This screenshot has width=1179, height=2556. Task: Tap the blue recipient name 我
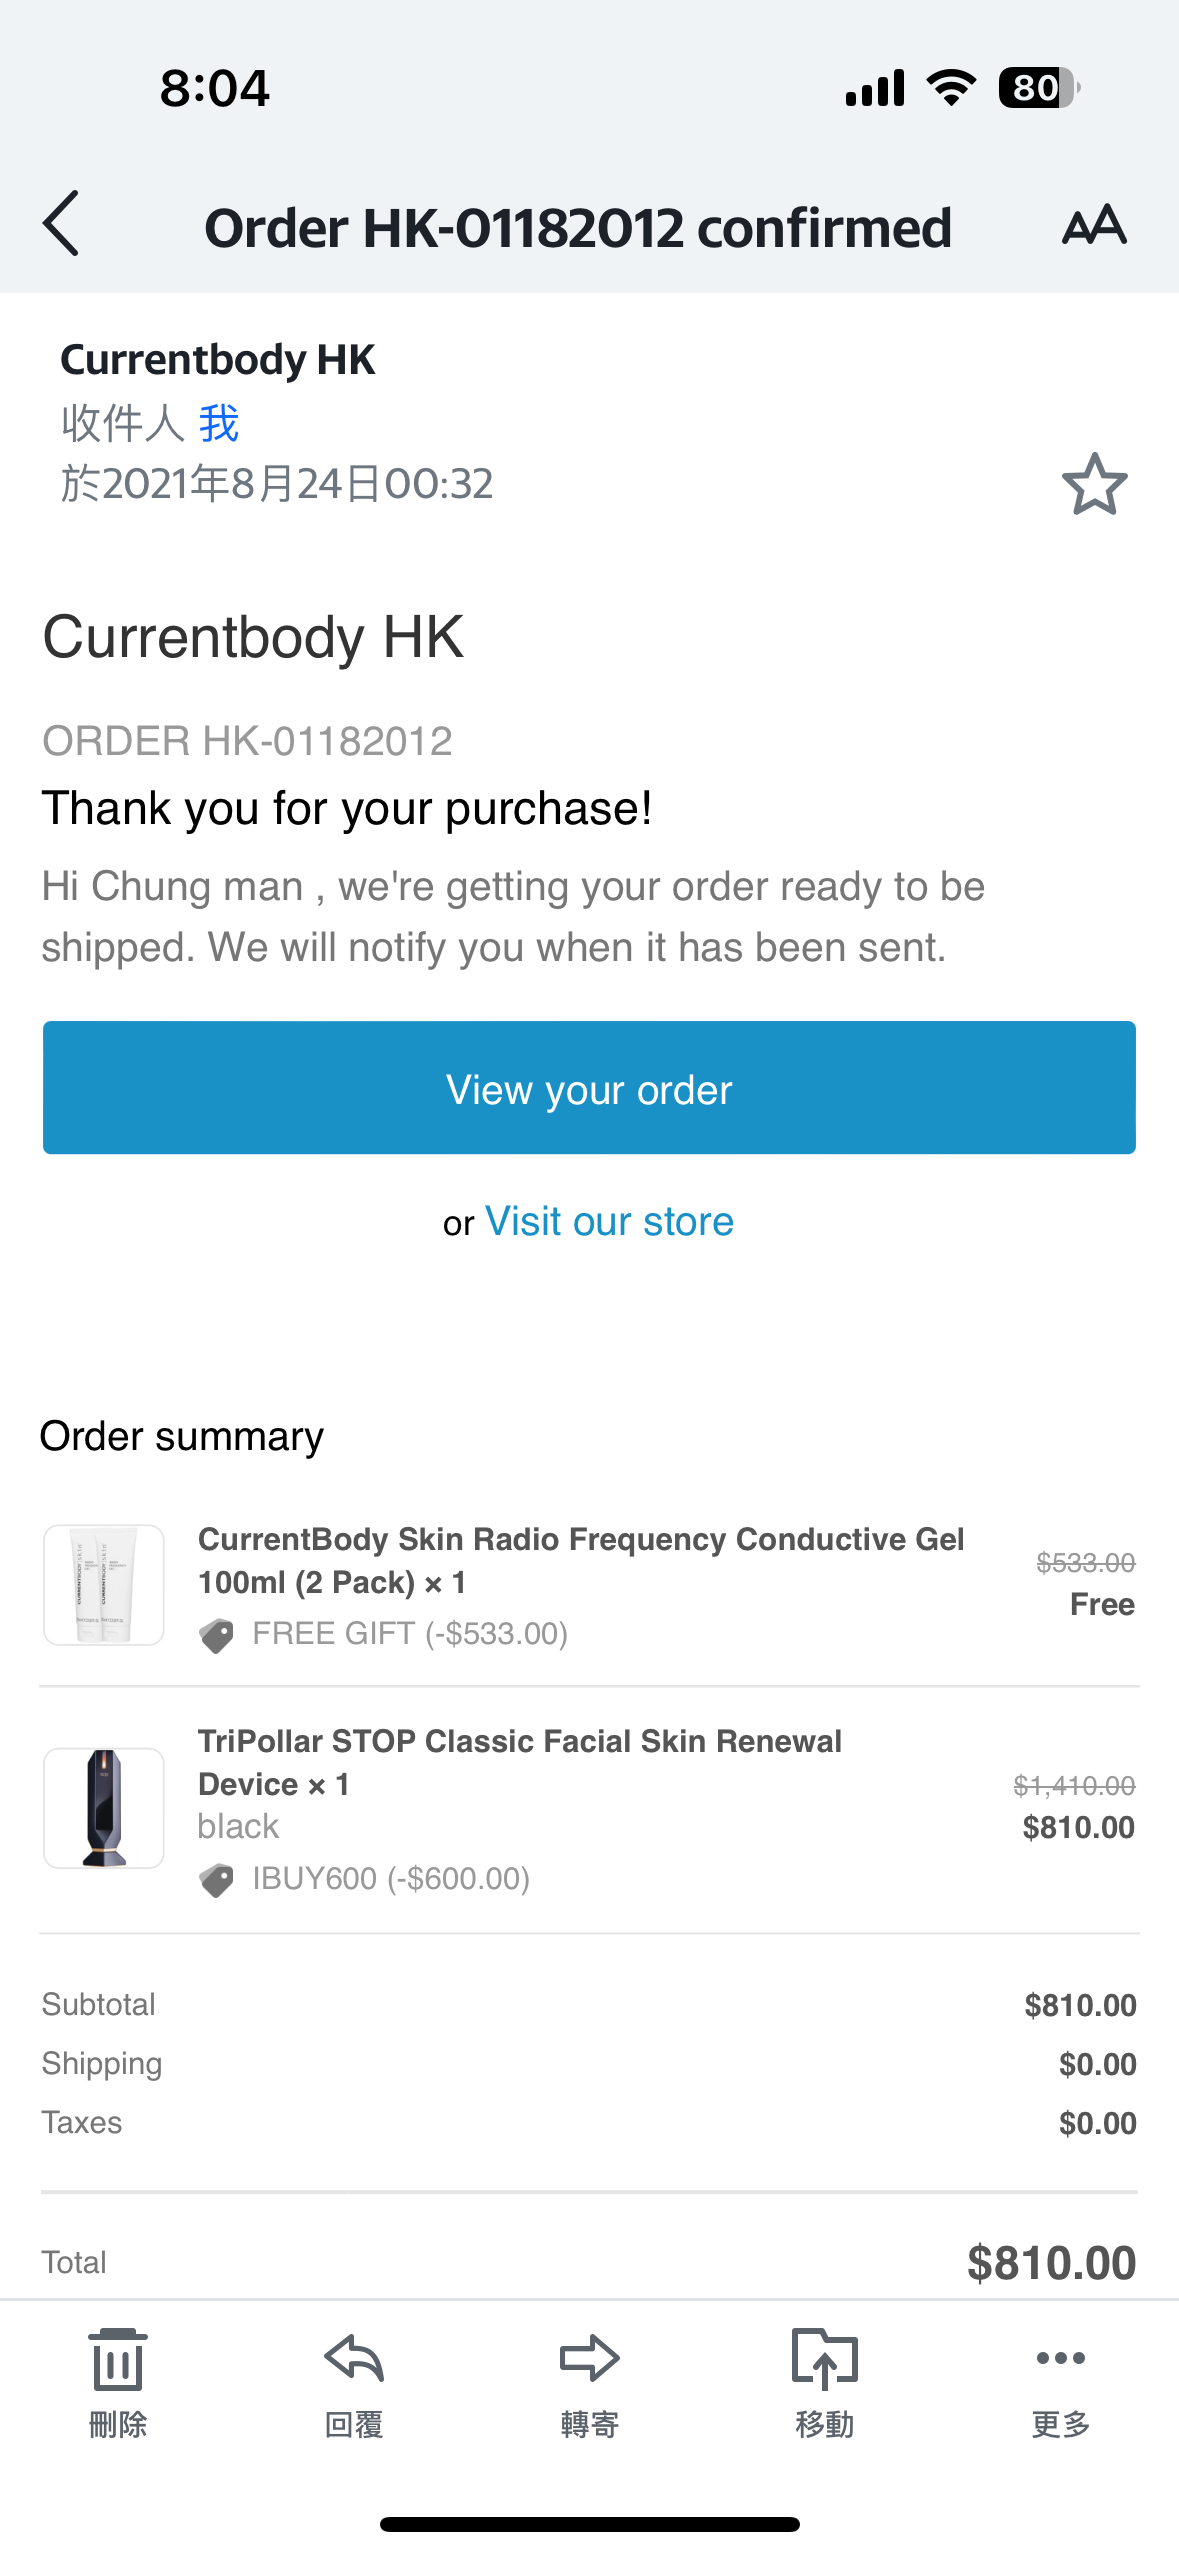[x=219, y=423]
